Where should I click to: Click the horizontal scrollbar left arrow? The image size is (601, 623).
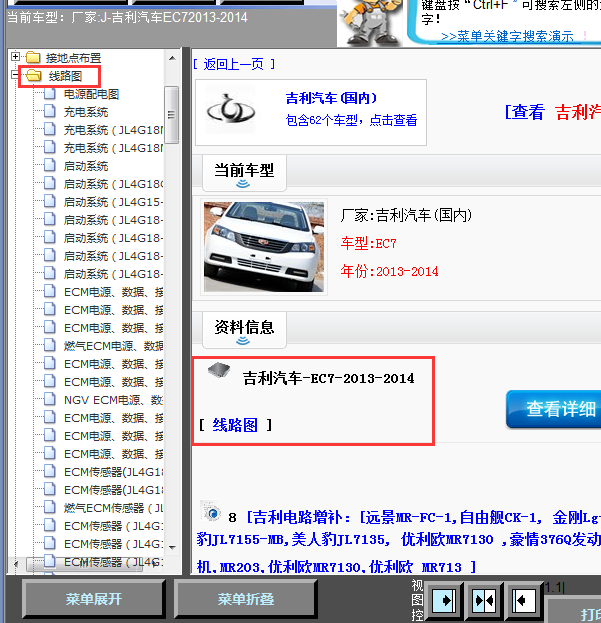16,563
